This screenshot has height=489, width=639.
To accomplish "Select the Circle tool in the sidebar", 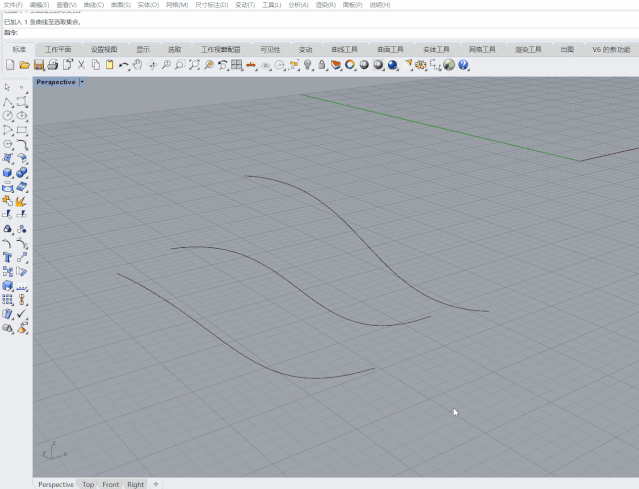I will pos(7,116).
